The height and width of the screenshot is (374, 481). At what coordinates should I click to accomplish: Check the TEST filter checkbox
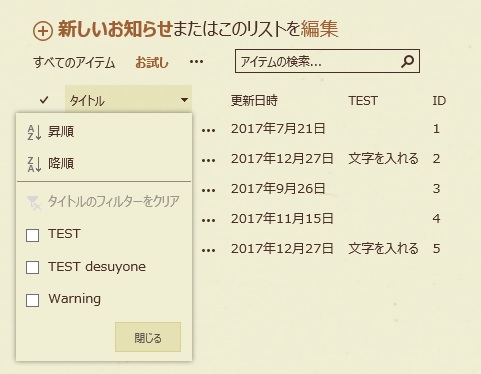[x=33, y=235]
